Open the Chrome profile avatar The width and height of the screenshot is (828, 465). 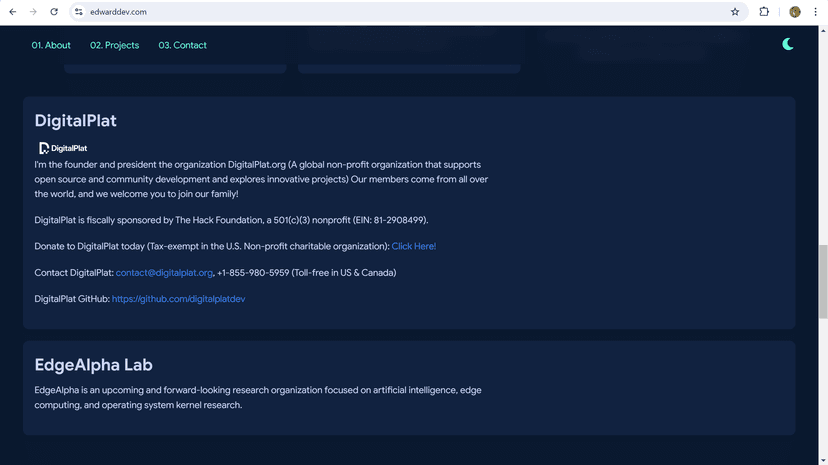coord(794,12)
